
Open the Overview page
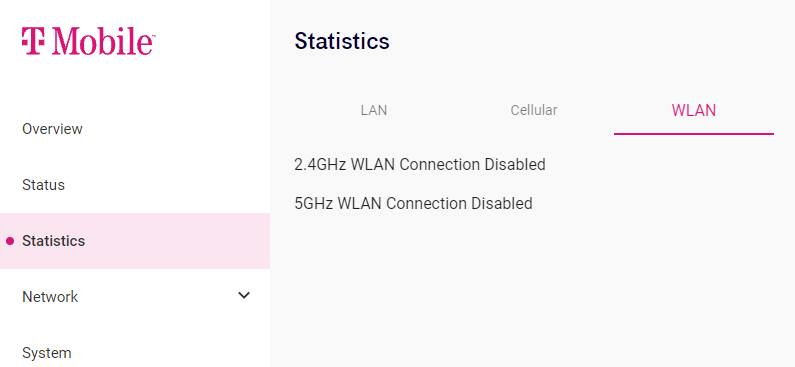[x=52, y=129]
